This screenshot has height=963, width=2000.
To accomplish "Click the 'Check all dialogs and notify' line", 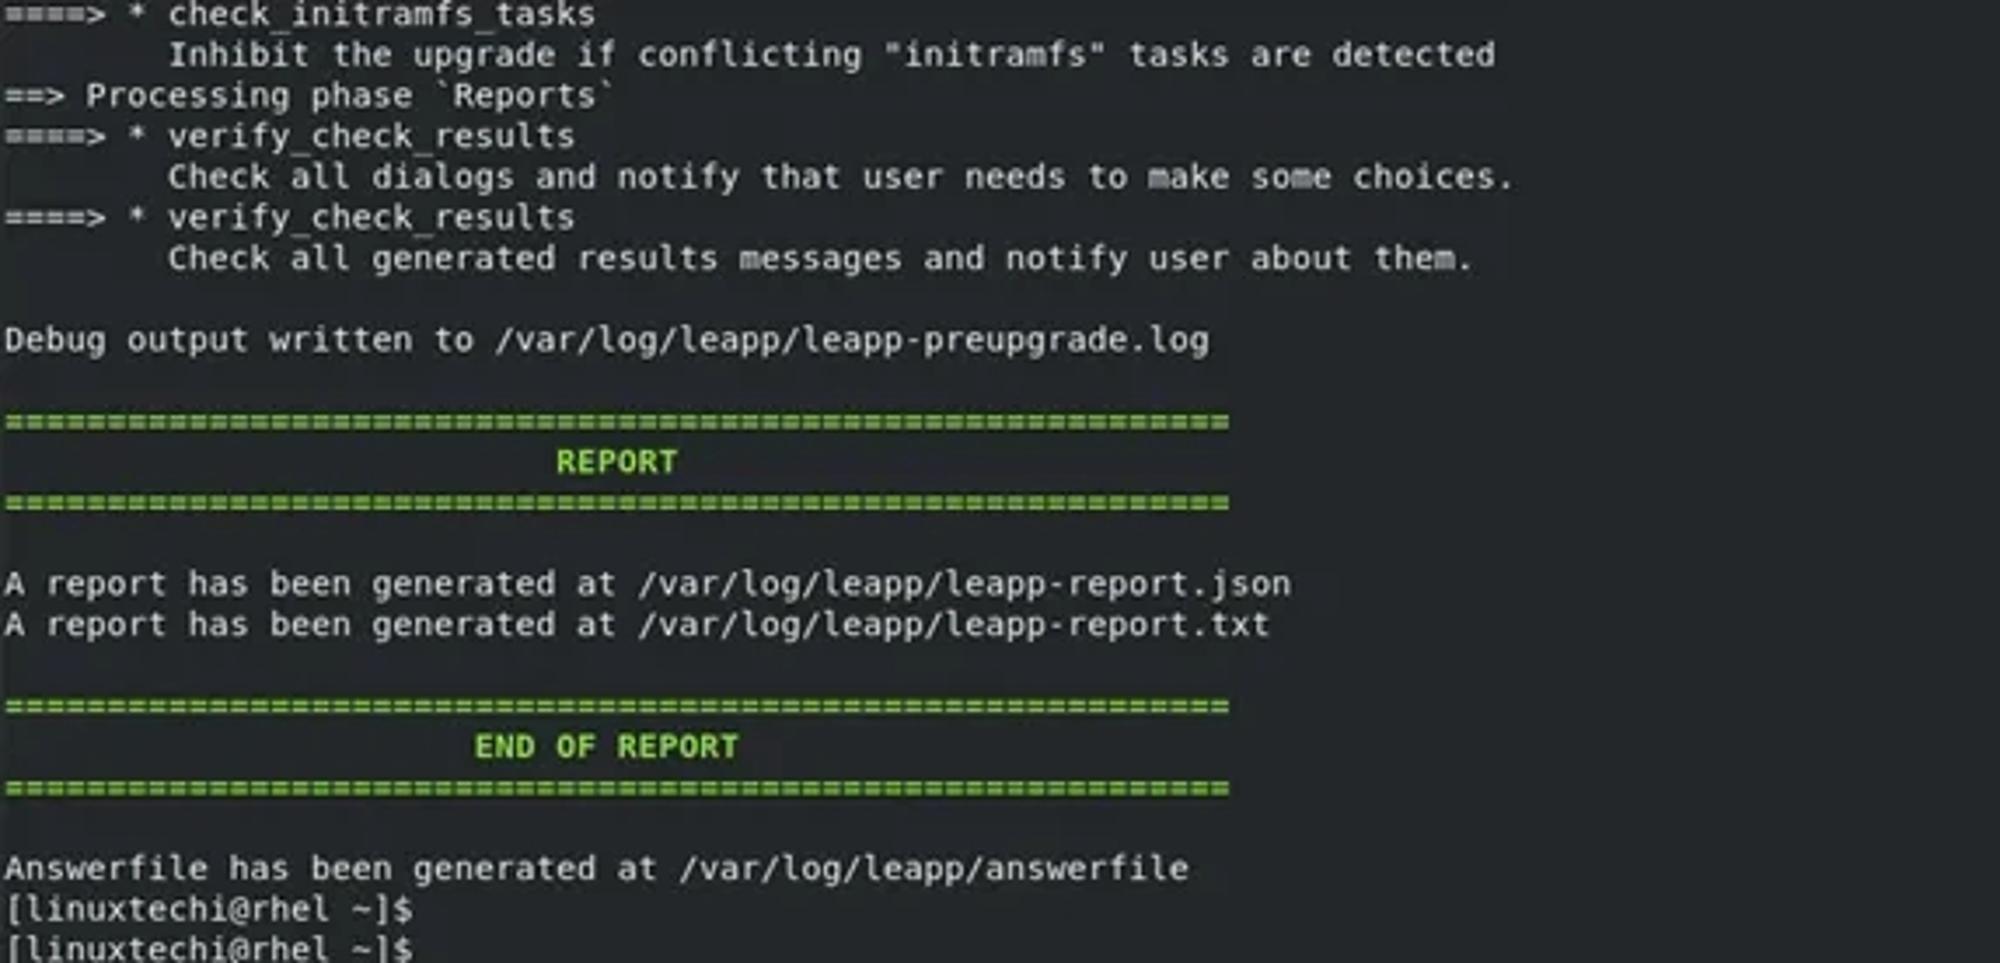I will (x=841, y=177).
